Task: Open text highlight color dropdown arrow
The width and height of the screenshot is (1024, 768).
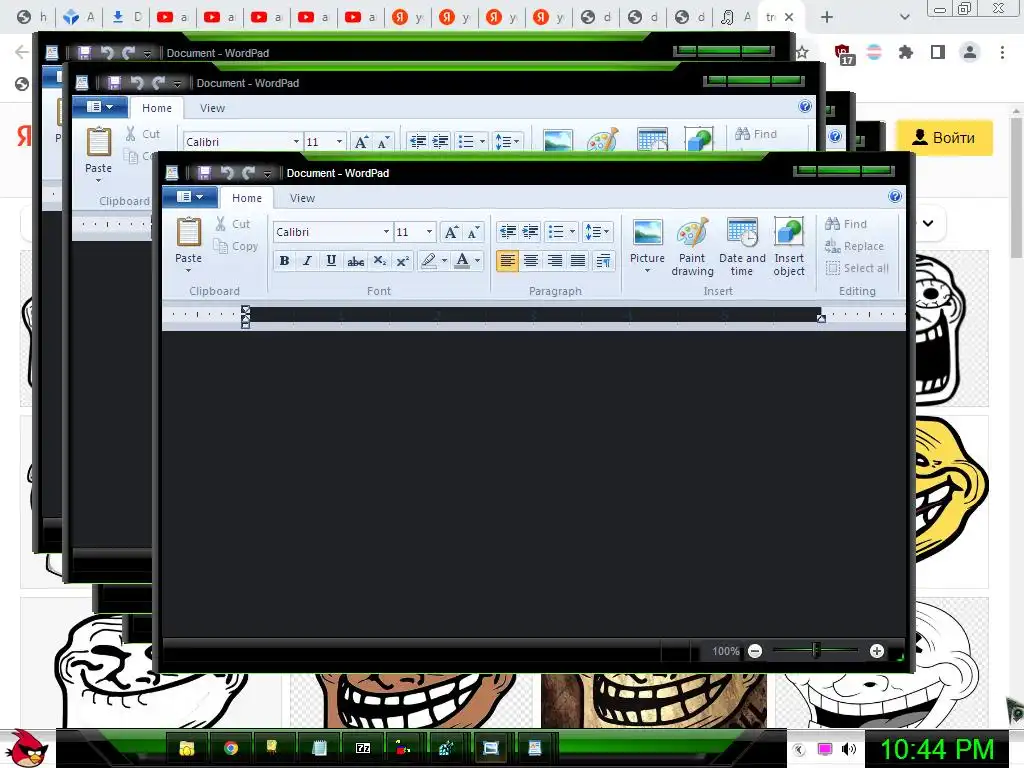Action: [444, 261]
